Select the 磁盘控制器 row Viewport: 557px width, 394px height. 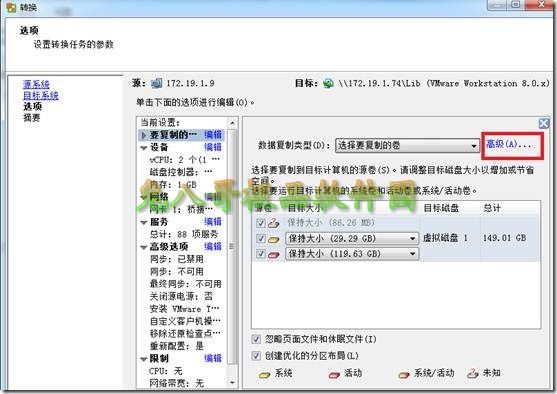point(181,172)
